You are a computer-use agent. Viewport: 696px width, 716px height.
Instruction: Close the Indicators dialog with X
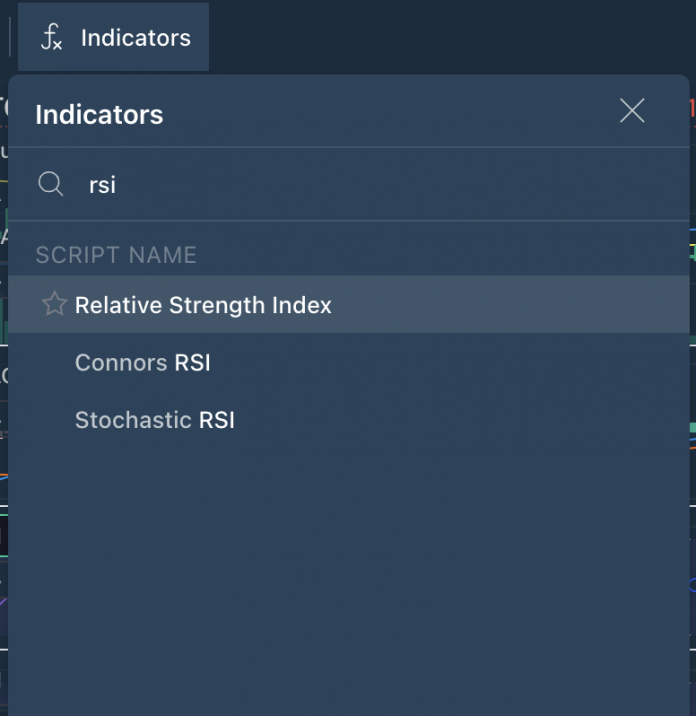(632, 111)
